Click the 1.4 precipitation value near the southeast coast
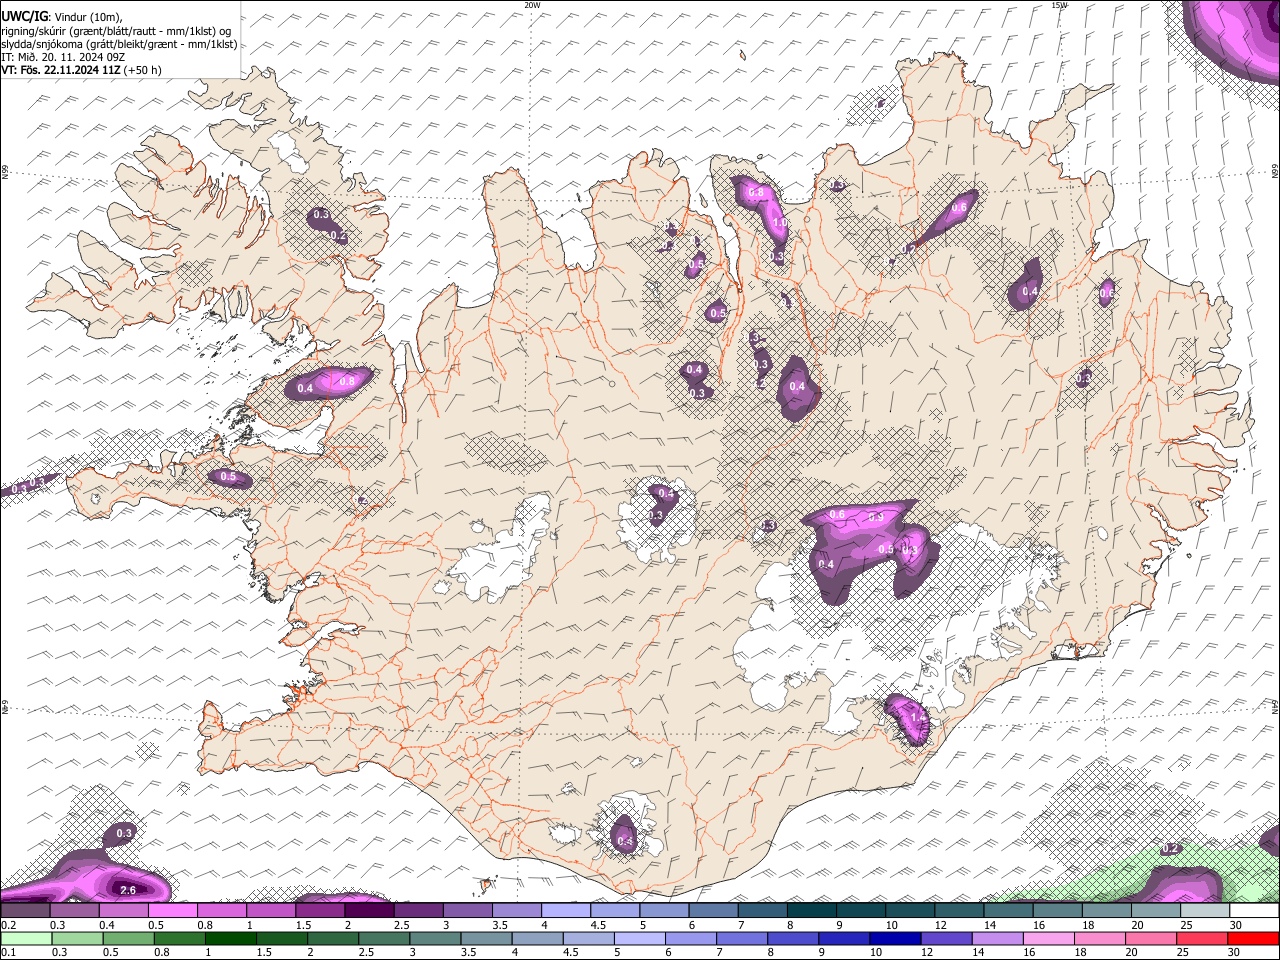Screen dimensions: 1280x960 (x=917, y=717)
